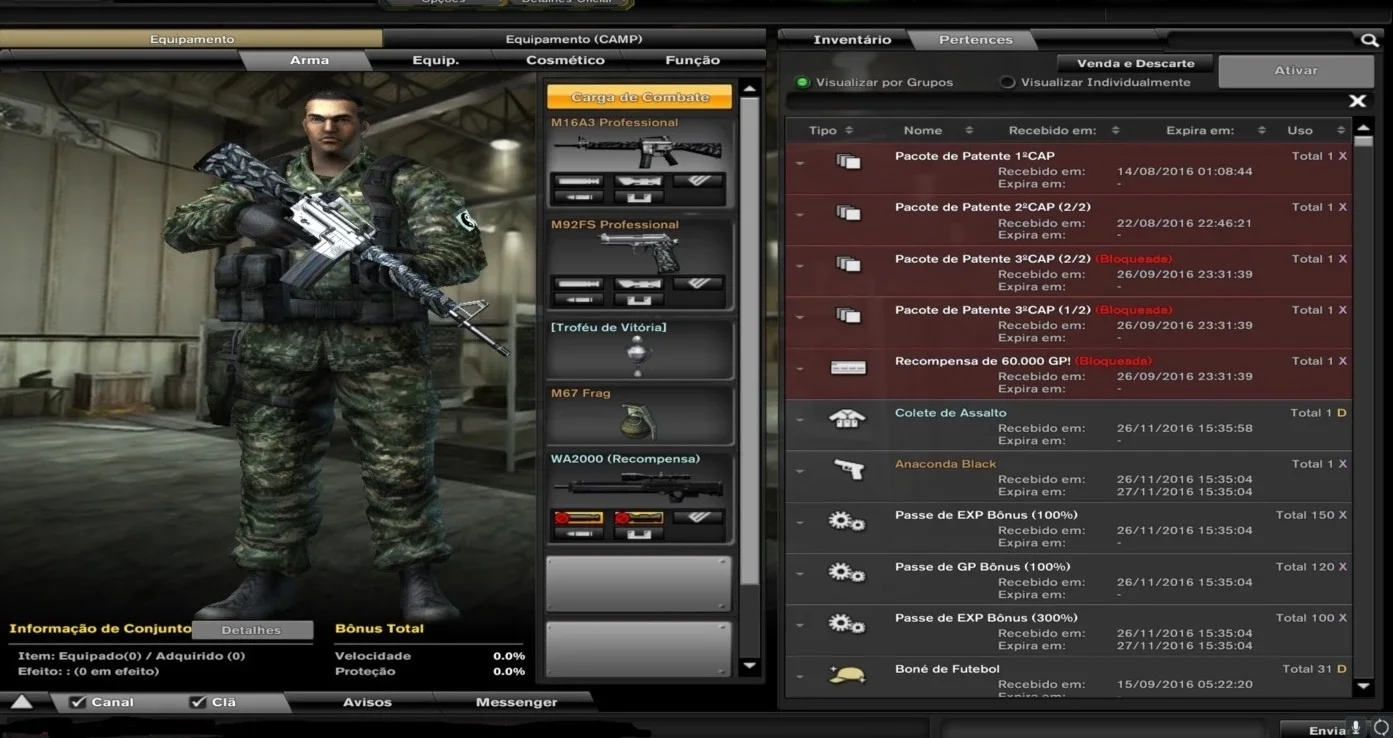1393x738 pixels.
Task: Open the Cosmético sub-tab
Action: click(565, 60)
